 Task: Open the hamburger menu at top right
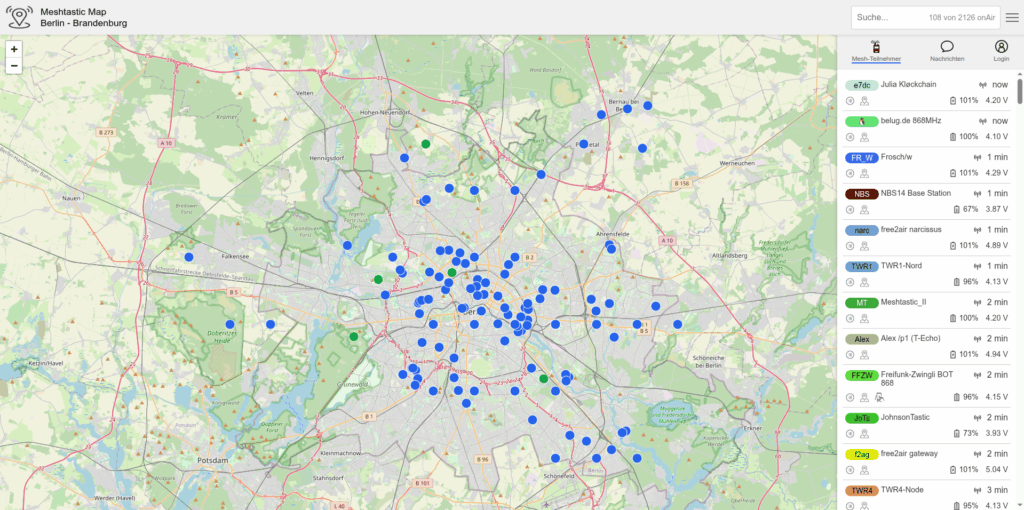click(x=1012, y=17)
